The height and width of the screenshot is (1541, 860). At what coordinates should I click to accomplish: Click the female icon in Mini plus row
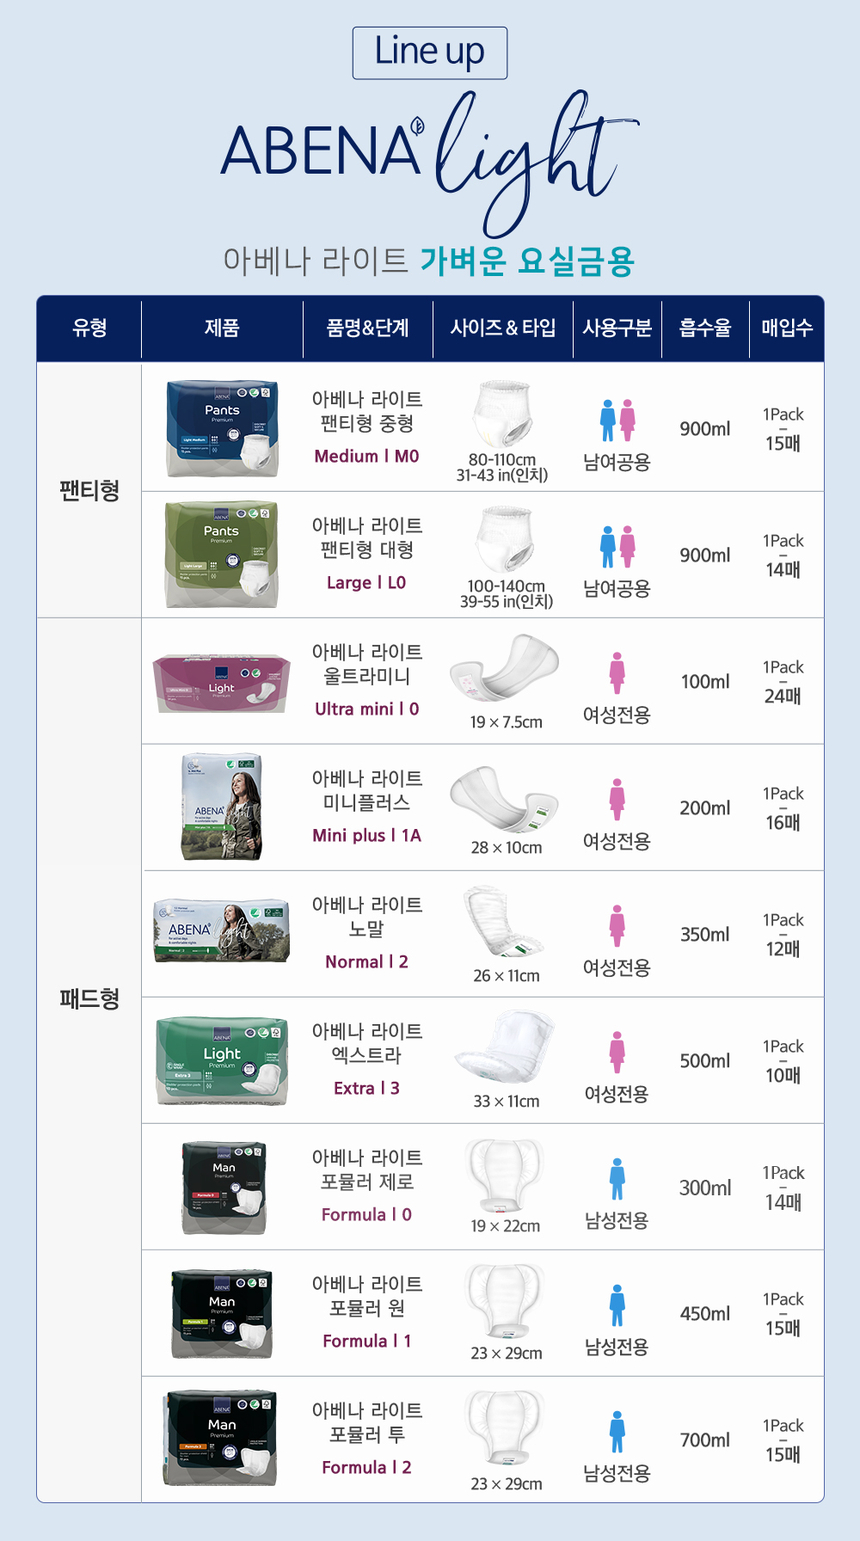tap(617, 800)
